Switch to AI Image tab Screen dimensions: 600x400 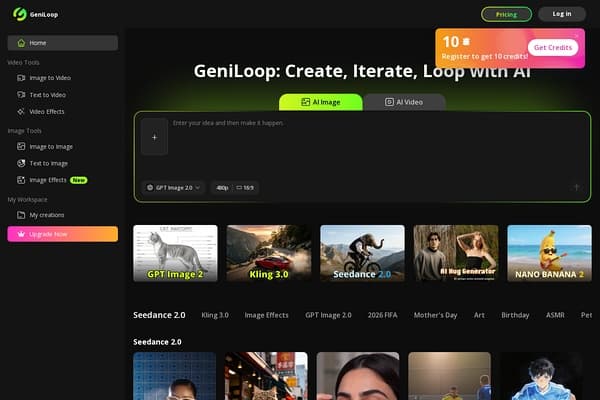coord(321,102)
